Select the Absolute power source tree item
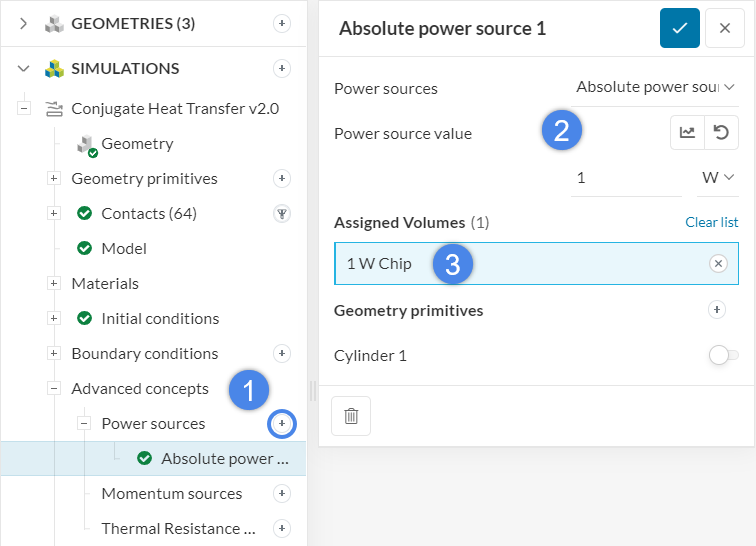 pyautogui.click(x=153, y=458)
